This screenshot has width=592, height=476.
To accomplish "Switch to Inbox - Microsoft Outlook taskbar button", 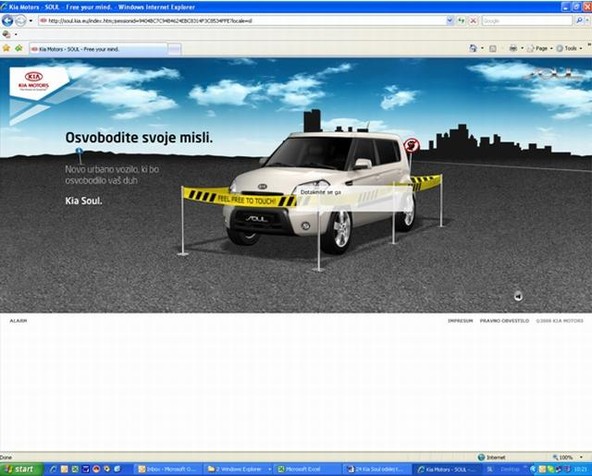I will (169, 469).
